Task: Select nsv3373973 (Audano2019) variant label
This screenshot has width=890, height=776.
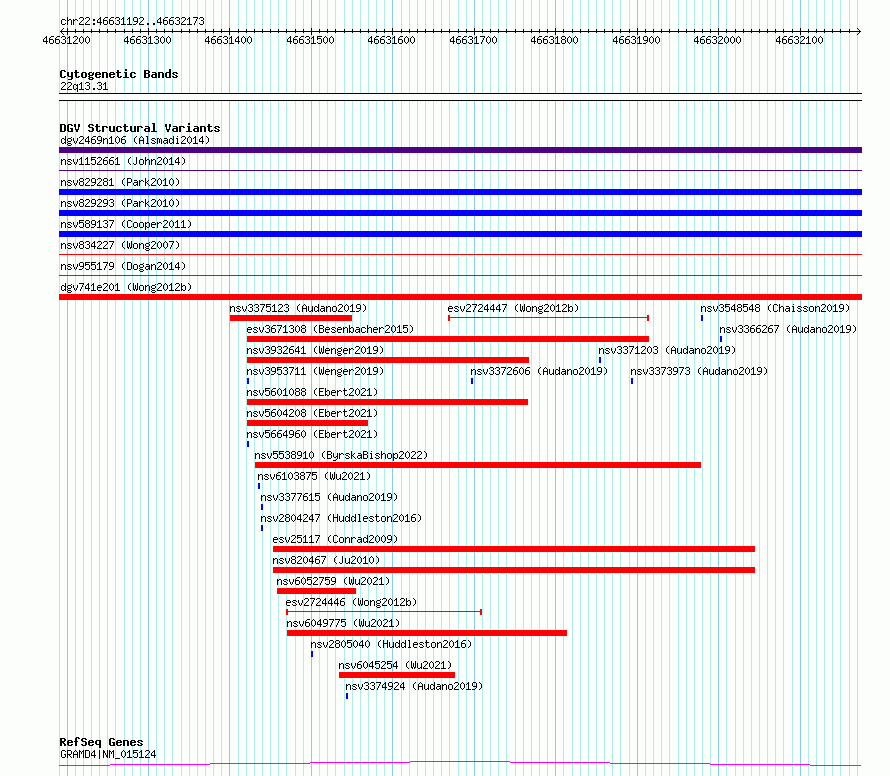Action: pos(699,371)
